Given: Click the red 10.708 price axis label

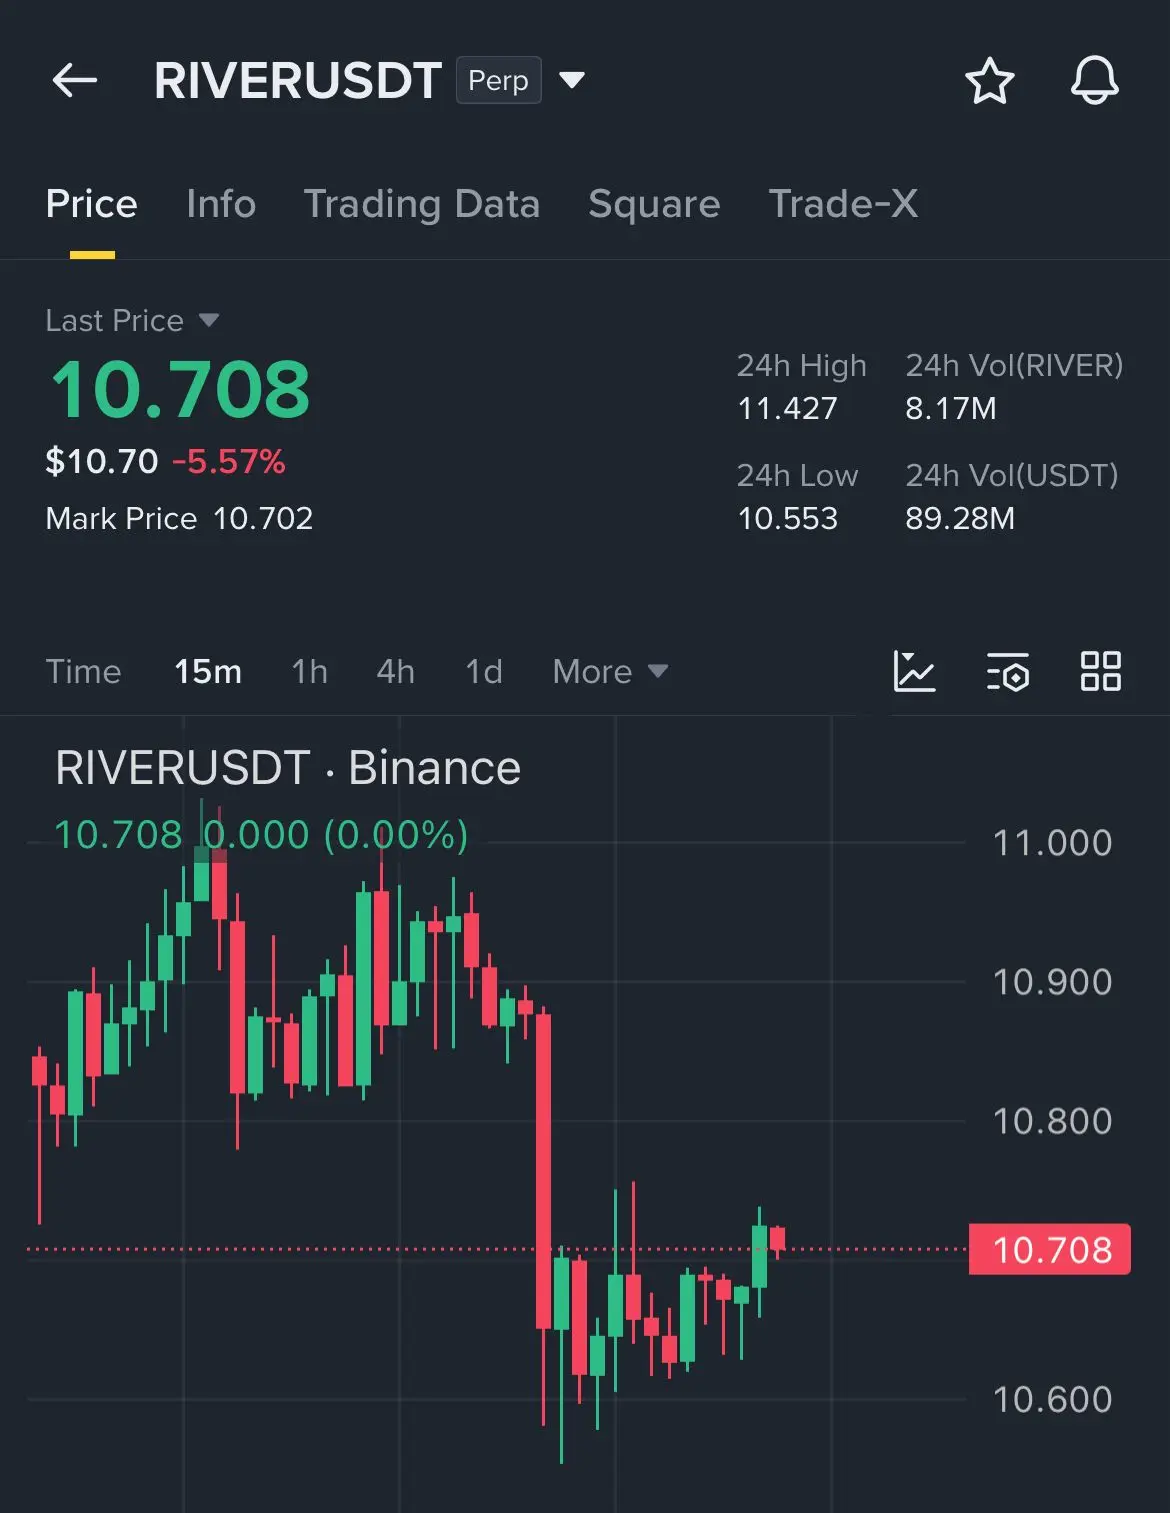Looking at the screenshot, I should tap(1050, 1249).
